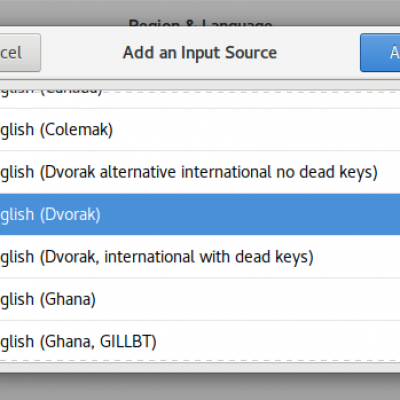Choose English (Ghana, GILLBT) entry
The width and height of the screenshot is (400, 400).
click(x=200, y=341)
